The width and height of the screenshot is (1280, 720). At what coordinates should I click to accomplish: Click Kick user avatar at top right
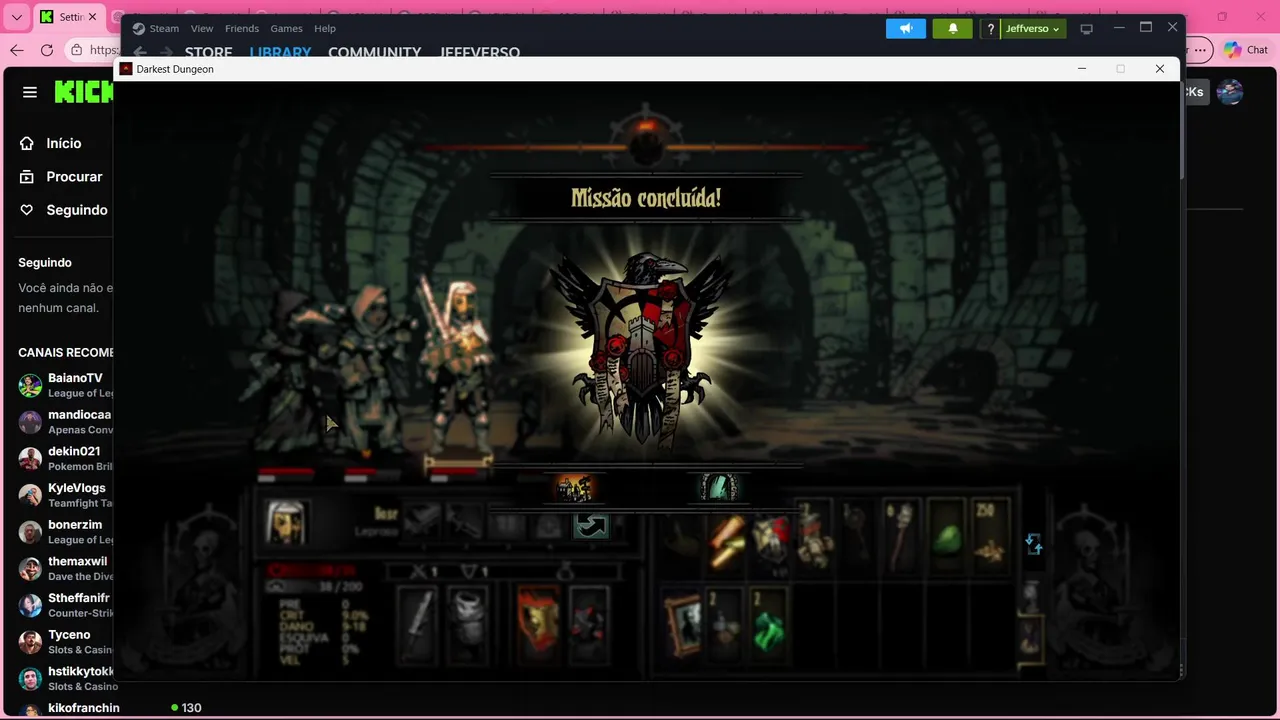[x=1229, y=92]
